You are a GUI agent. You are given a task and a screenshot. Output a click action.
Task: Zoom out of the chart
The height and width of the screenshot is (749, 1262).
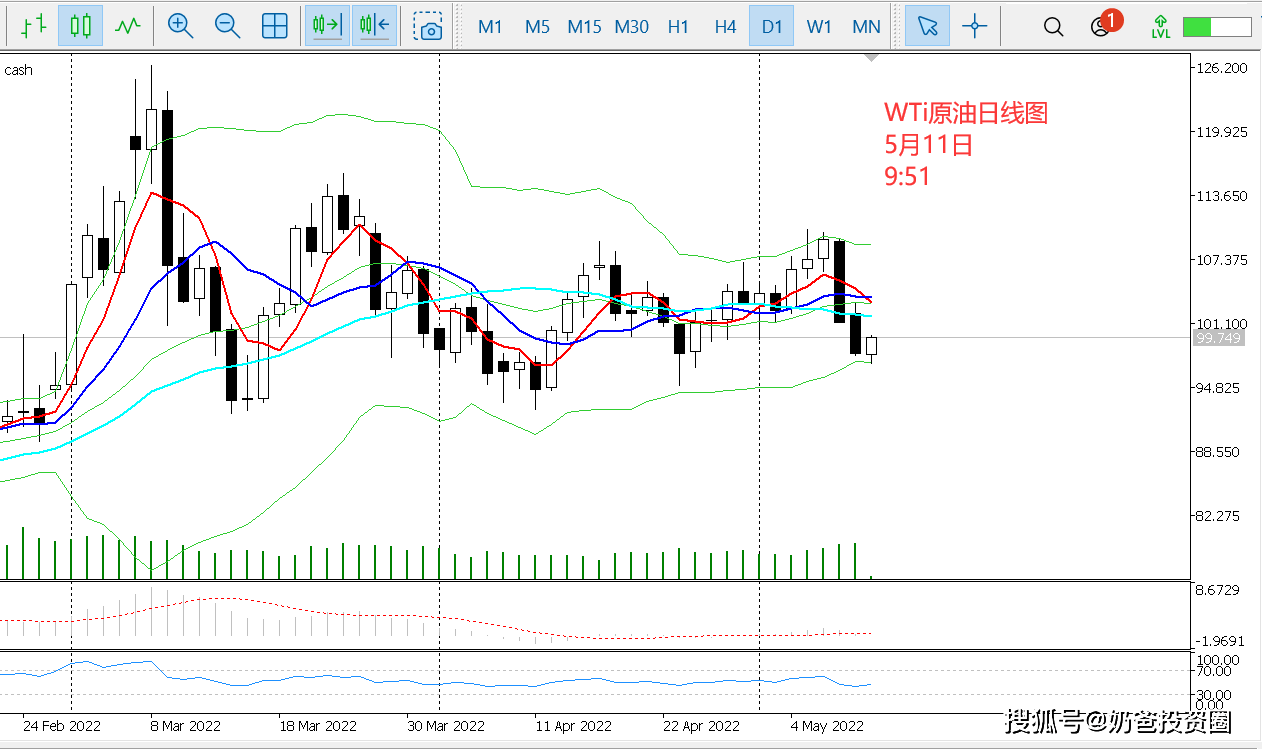(x=228, y=26)
